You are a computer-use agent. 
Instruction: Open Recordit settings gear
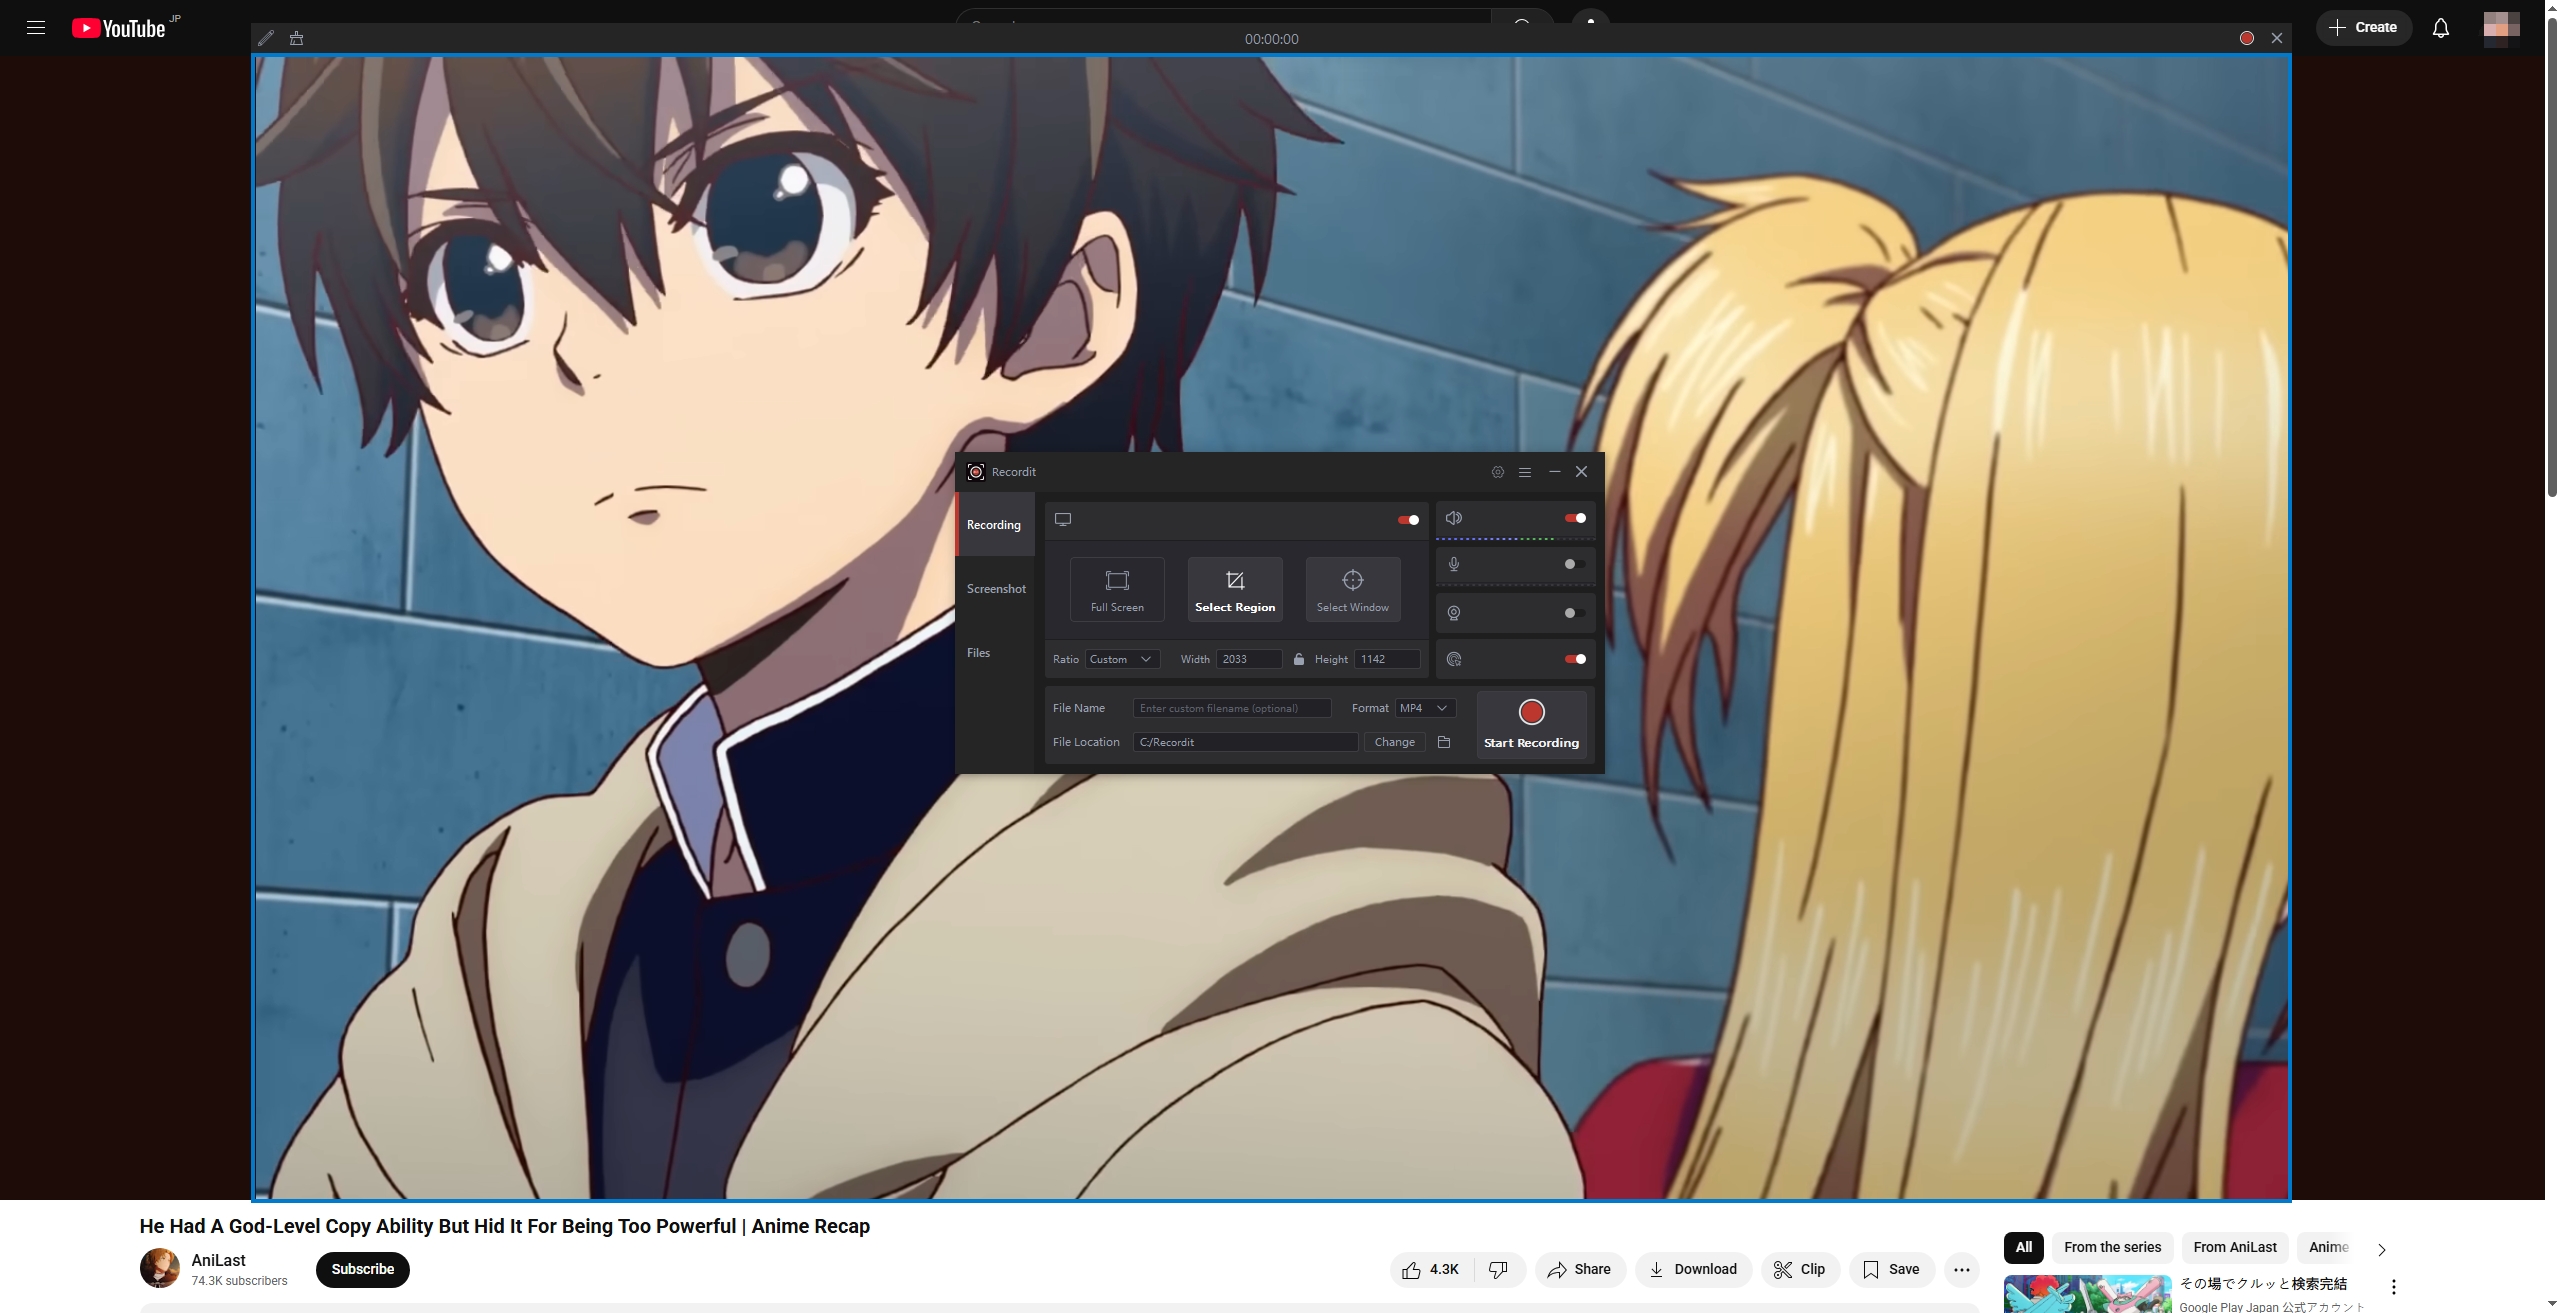tap(1498, 472)
